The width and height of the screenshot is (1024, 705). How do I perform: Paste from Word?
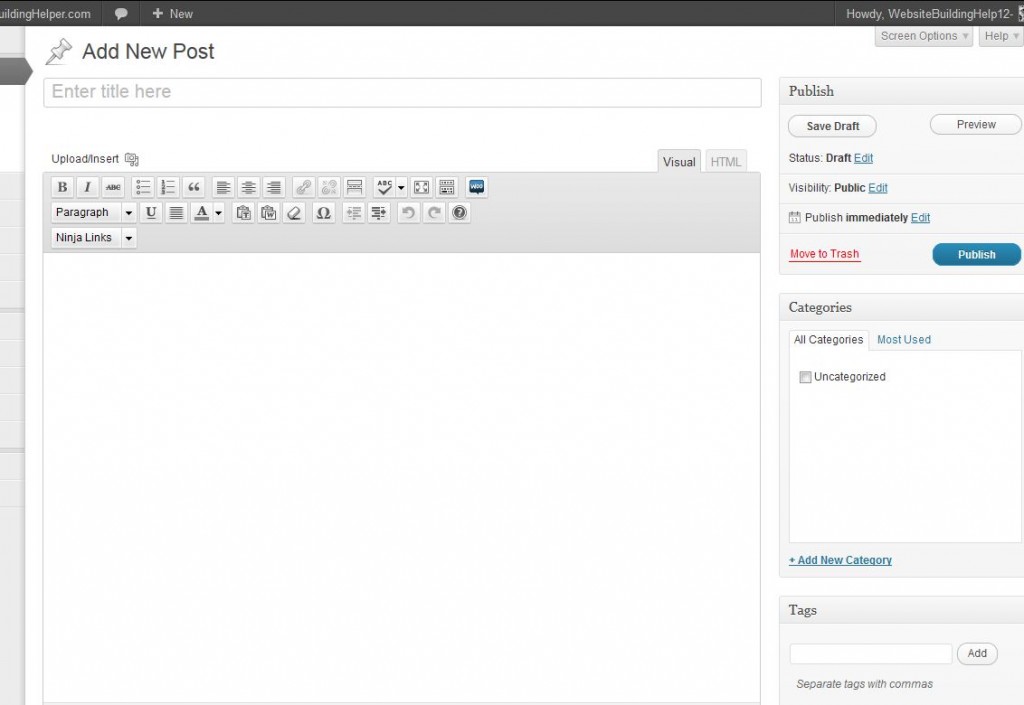269,213
